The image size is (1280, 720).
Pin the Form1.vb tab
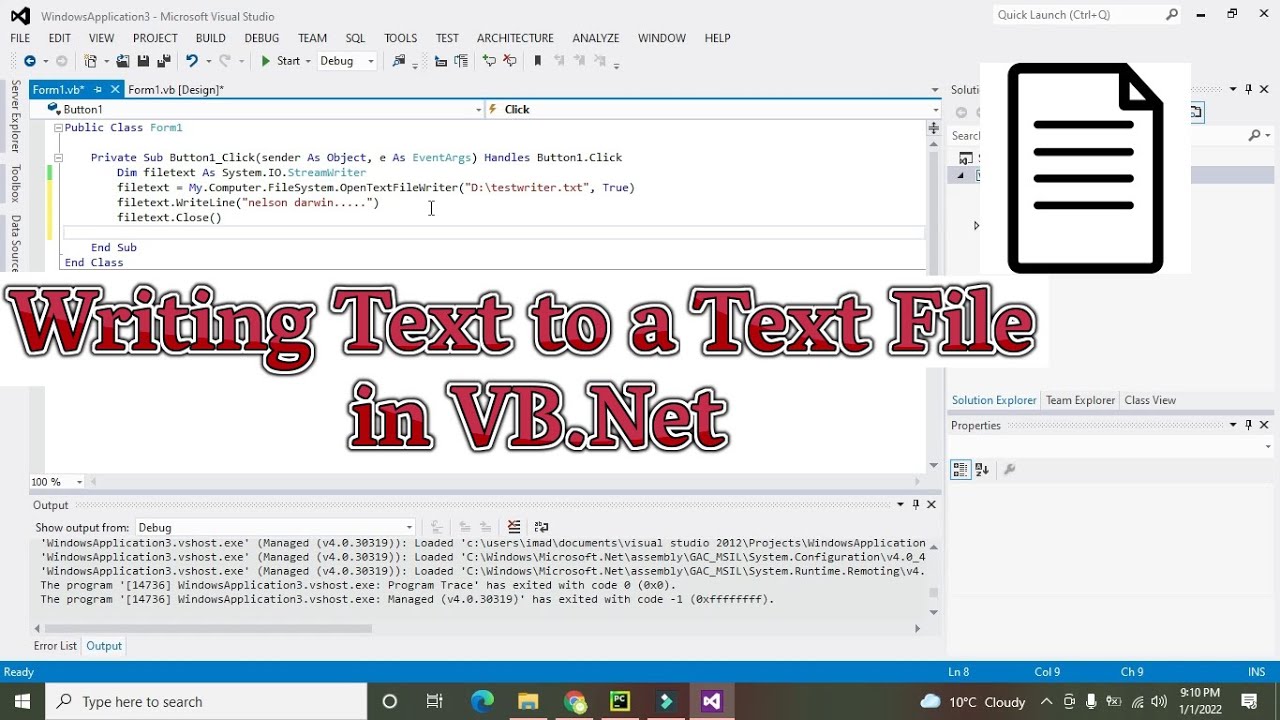point(97,90)
